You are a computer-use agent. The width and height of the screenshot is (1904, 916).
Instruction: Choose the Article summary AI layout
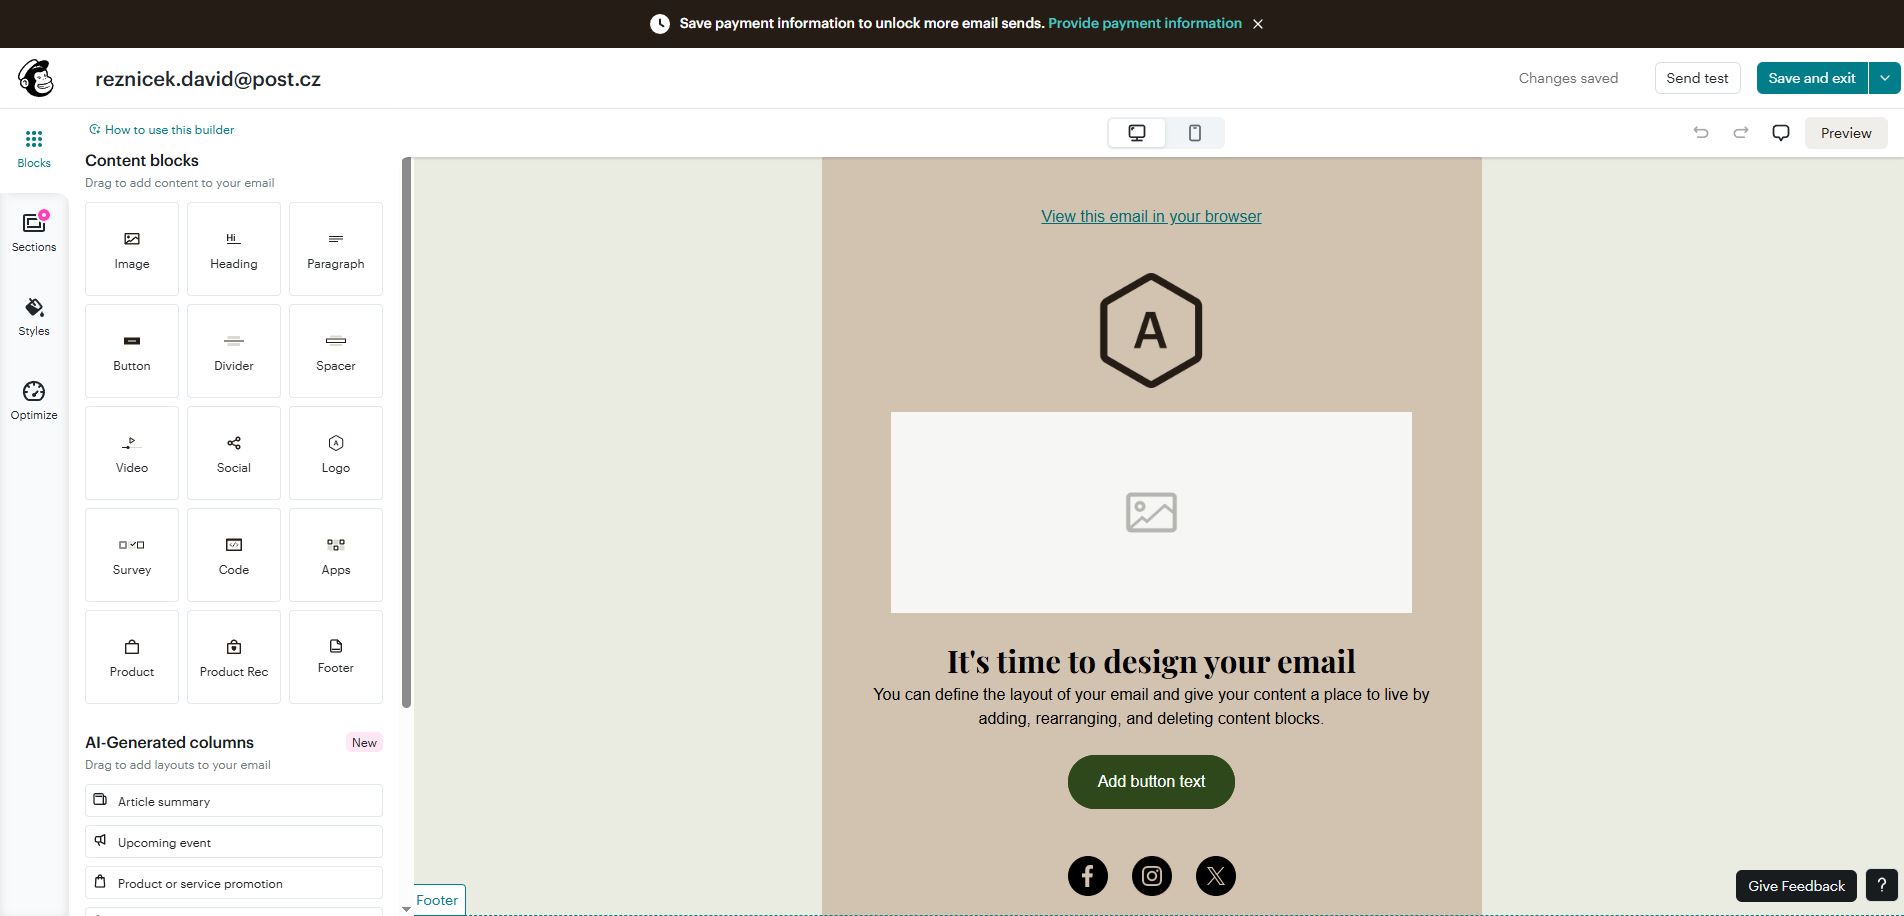234,801
